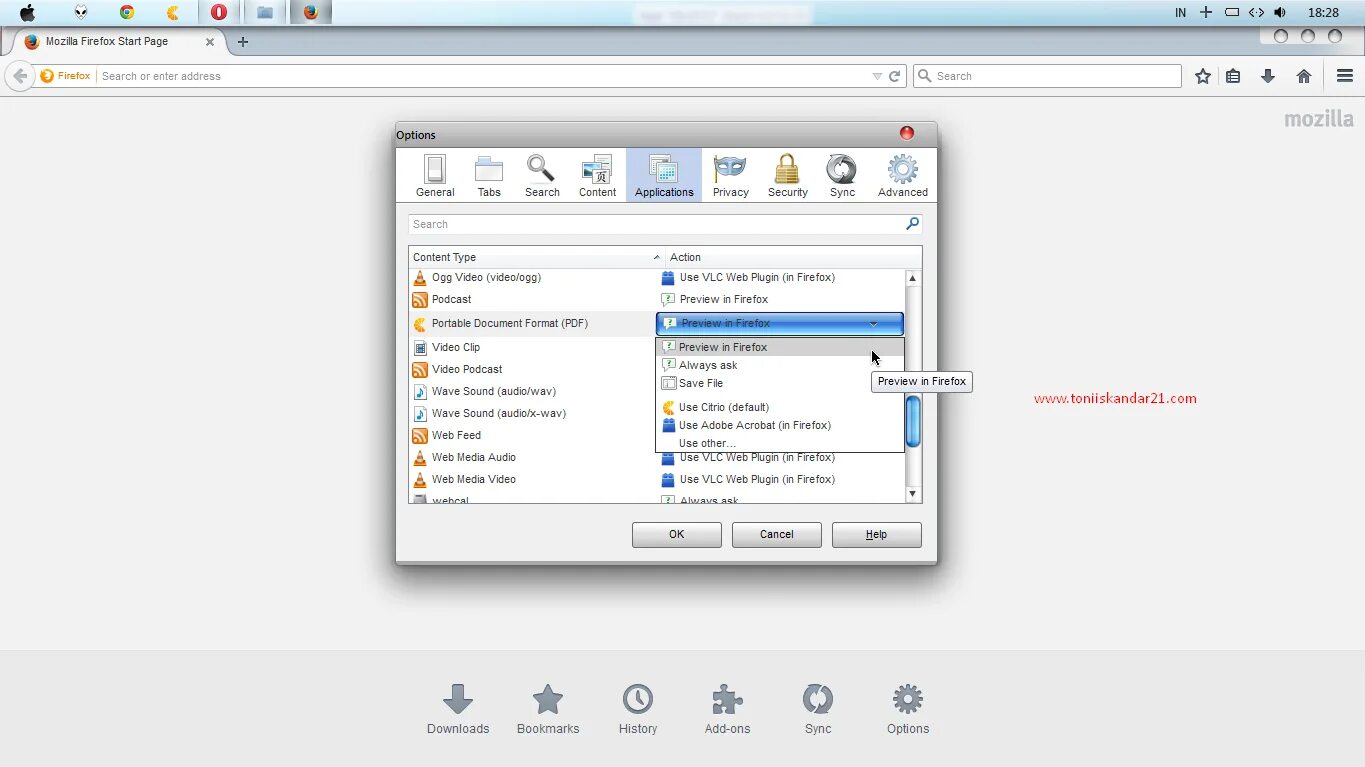Show bookmarks list icon

point(1234,76)
